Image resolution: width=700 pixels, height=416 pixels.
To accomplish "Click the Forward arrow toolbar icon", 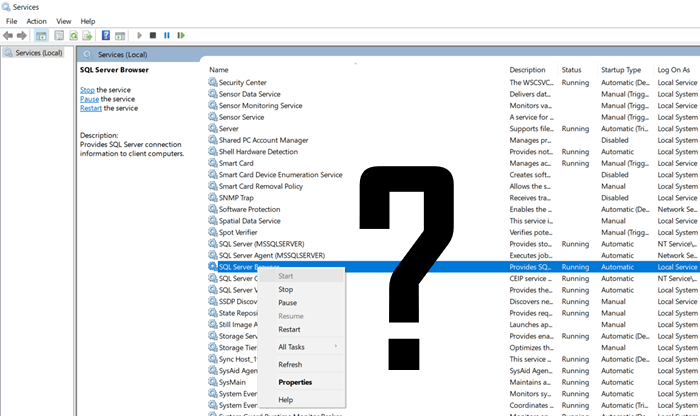I will point(23,35).
